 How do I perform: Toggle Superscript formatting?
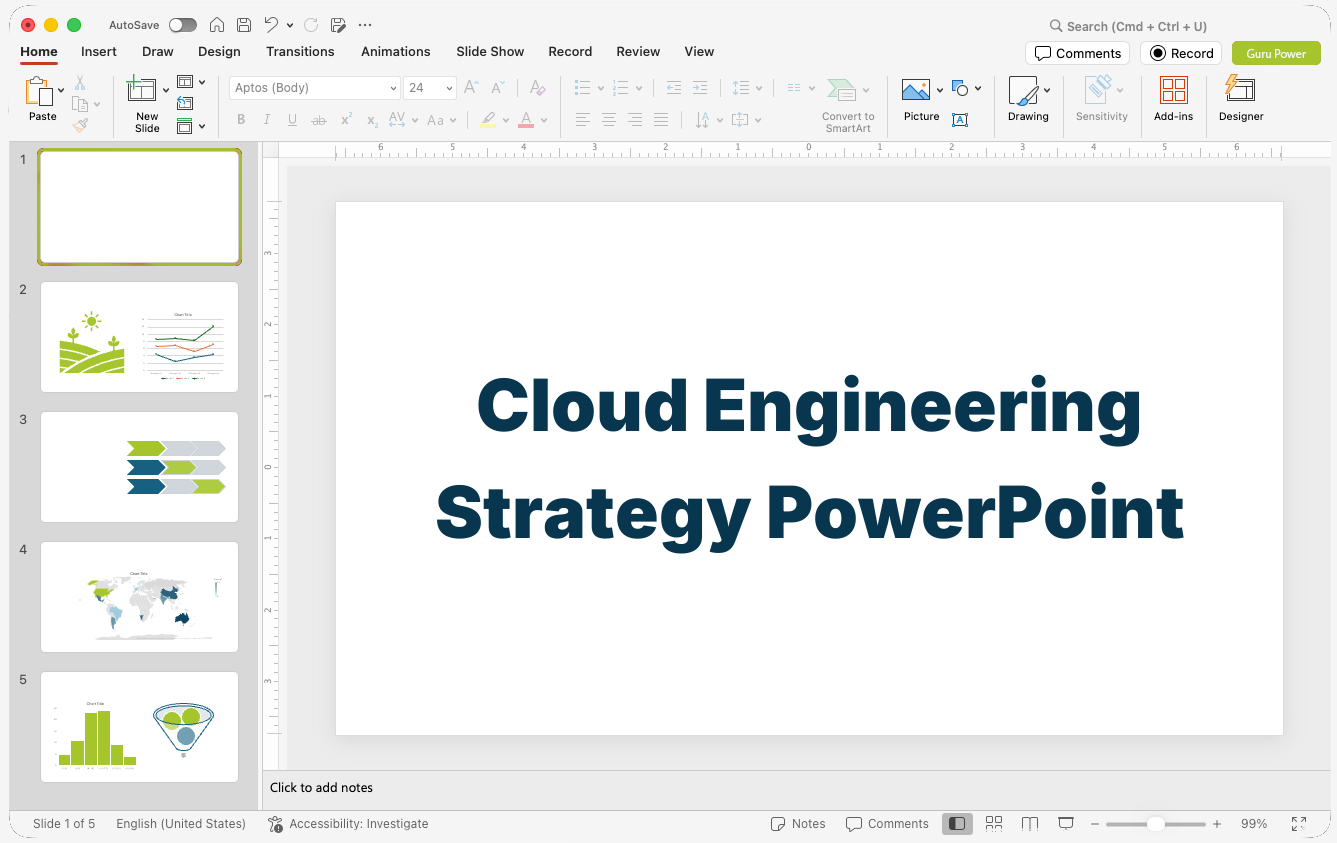point(346,120)
